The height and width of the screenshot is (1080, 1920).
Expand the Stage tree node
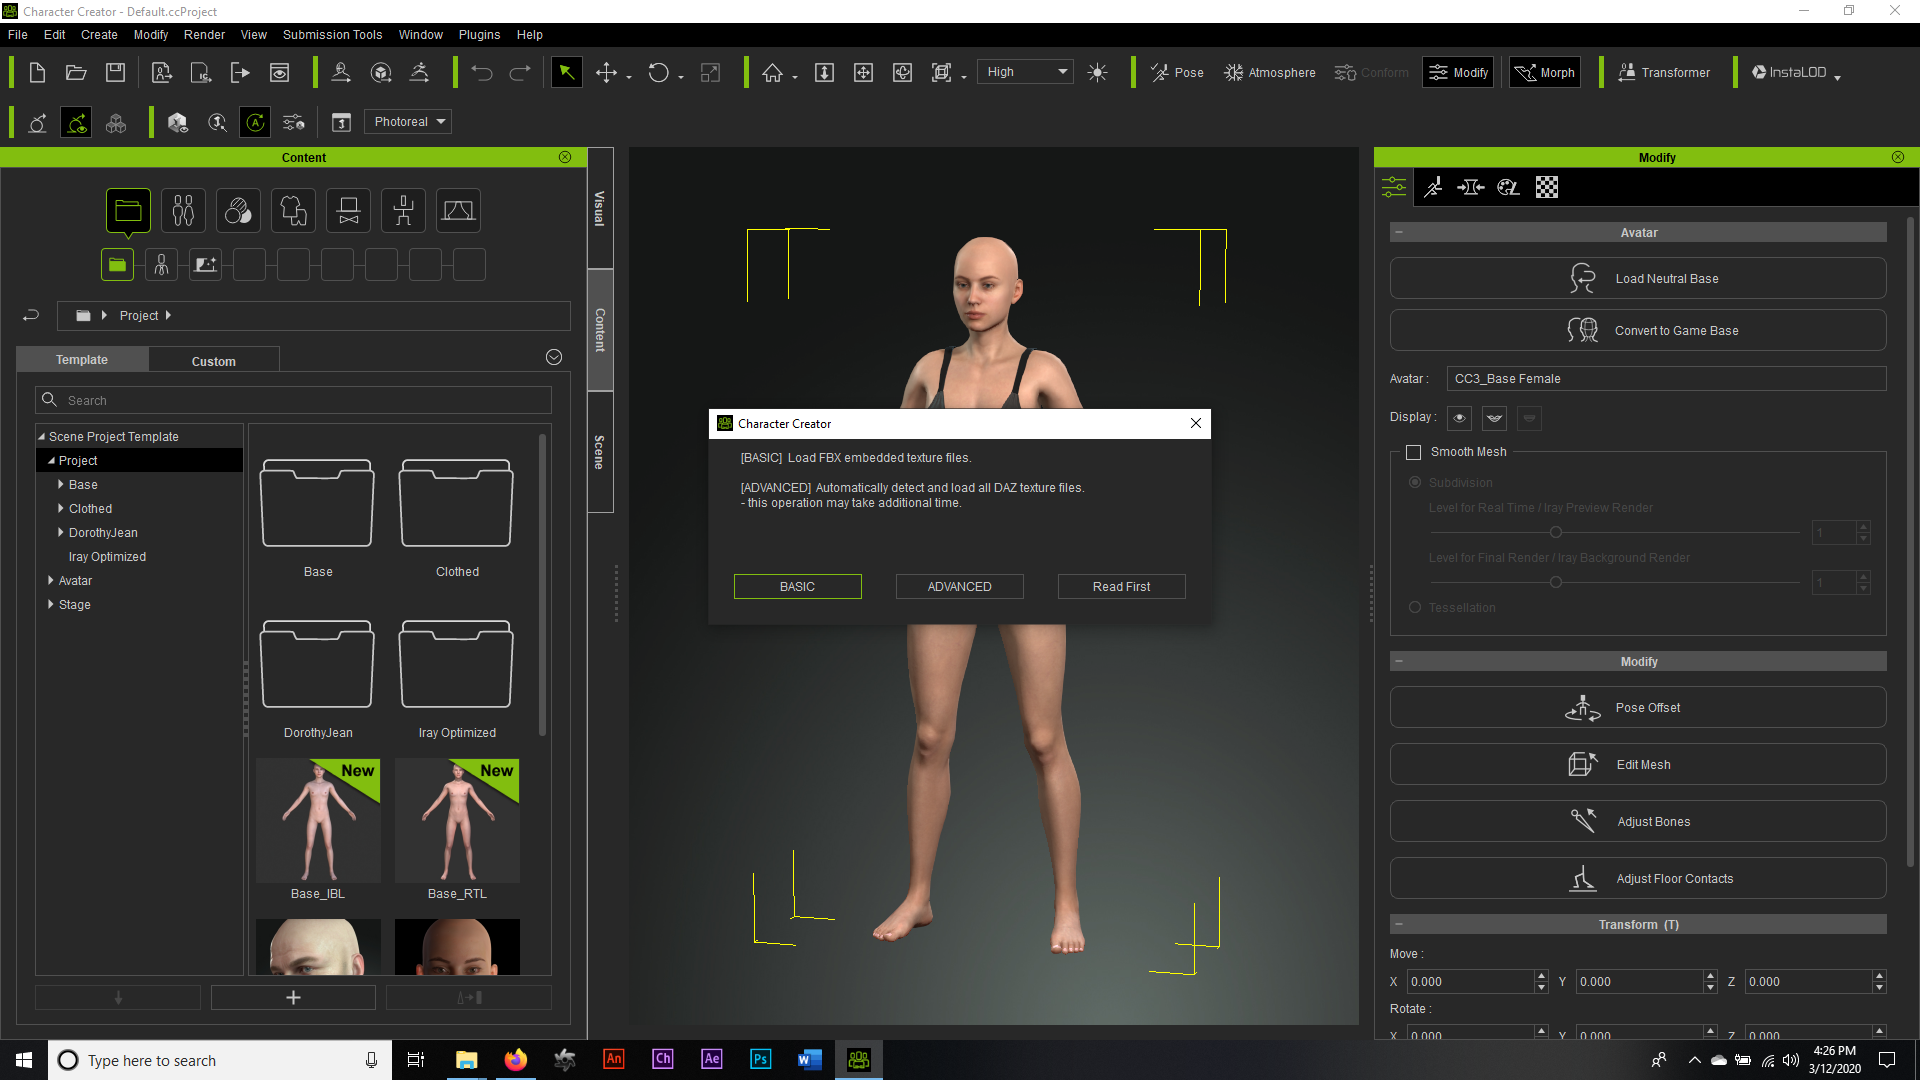pyautogui.click(x=51, y=605)
